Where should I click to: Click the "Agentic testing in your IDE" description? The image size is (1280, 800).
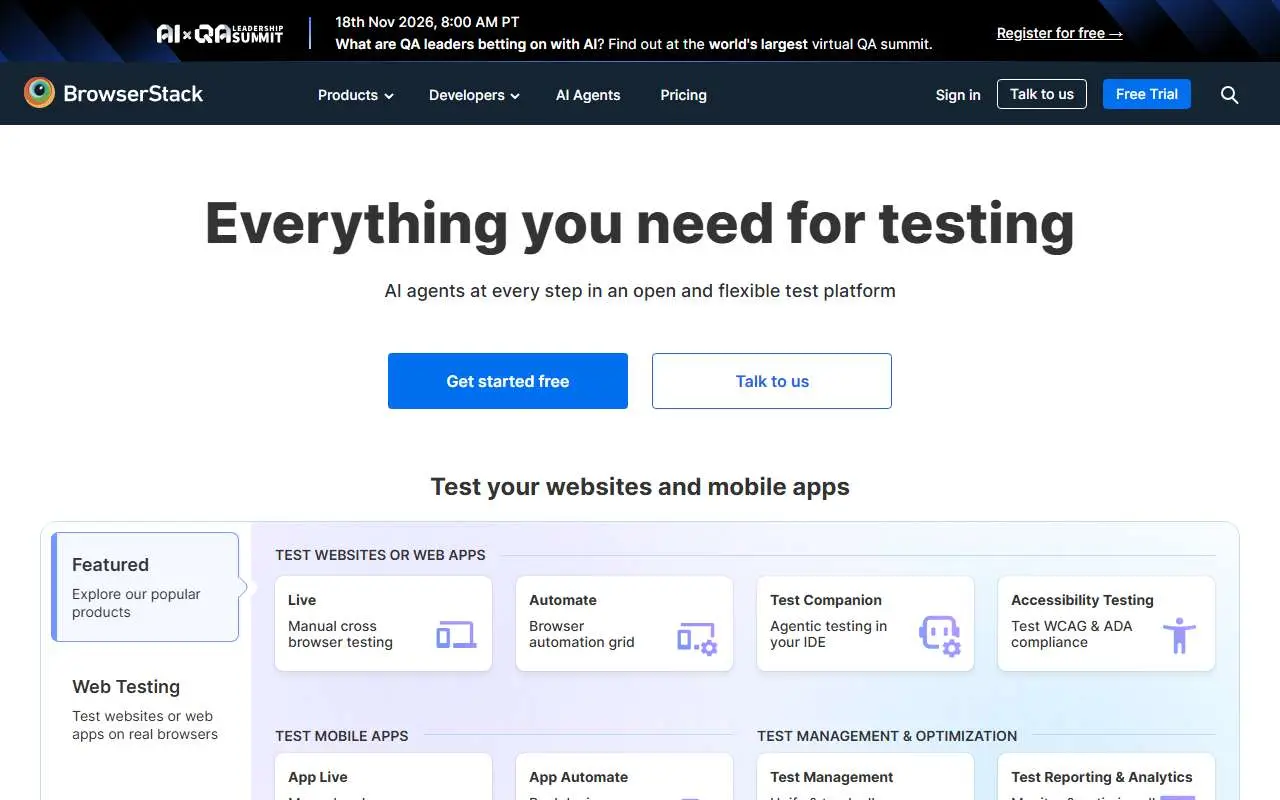point(828,634)
